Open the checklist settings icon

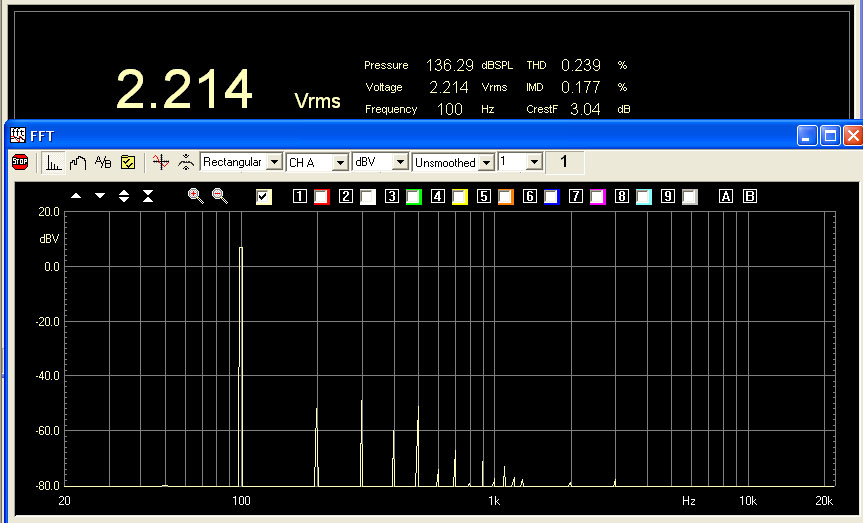tap(128, 162)
